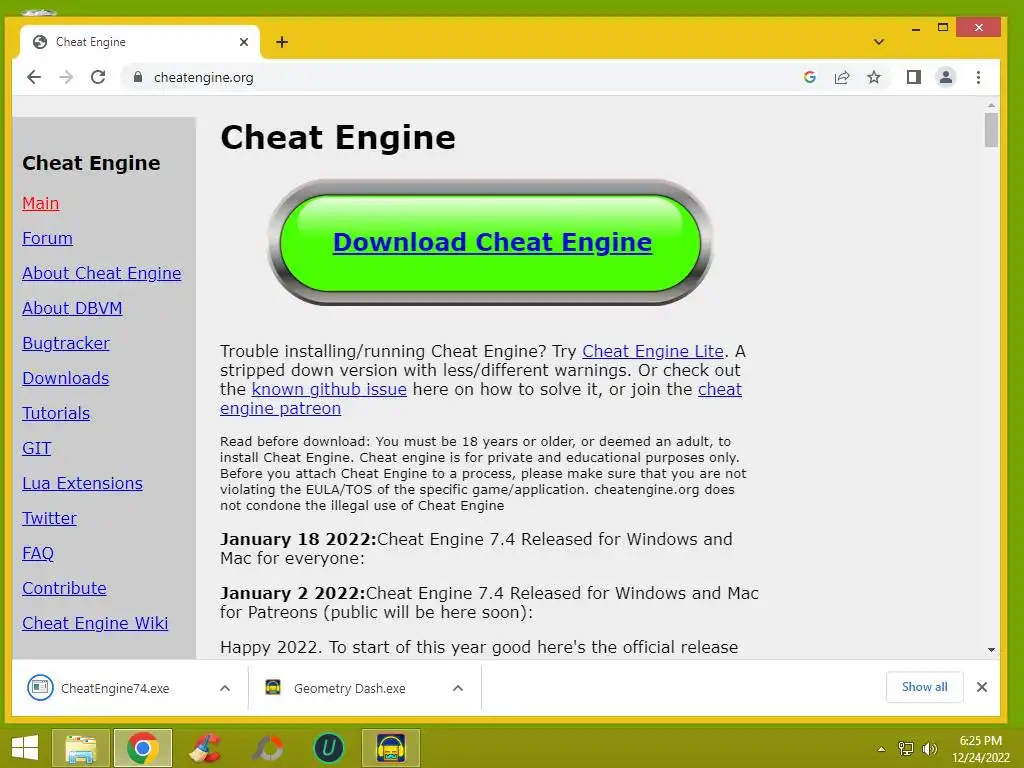Open the Main sidebar link
The width and height of the screenshot is (1024, 768).
[x=40, y=203]
